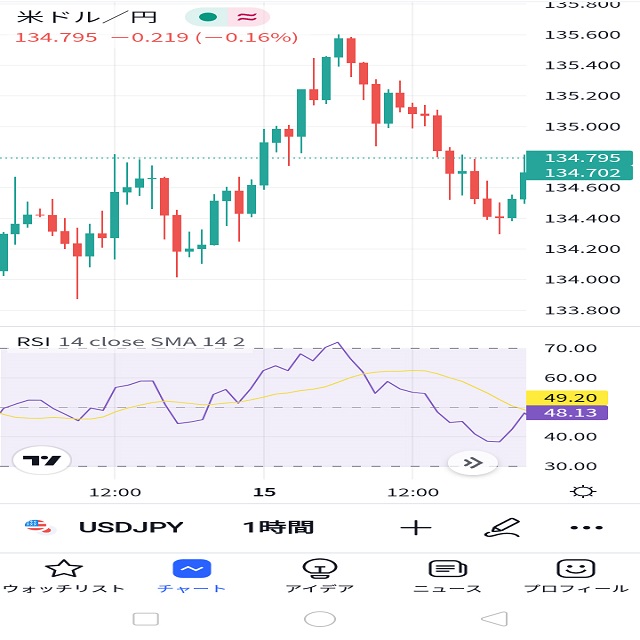Open the ウォッチリスト tab
This screenshot has width=640, height=640.
coord(64,576)
